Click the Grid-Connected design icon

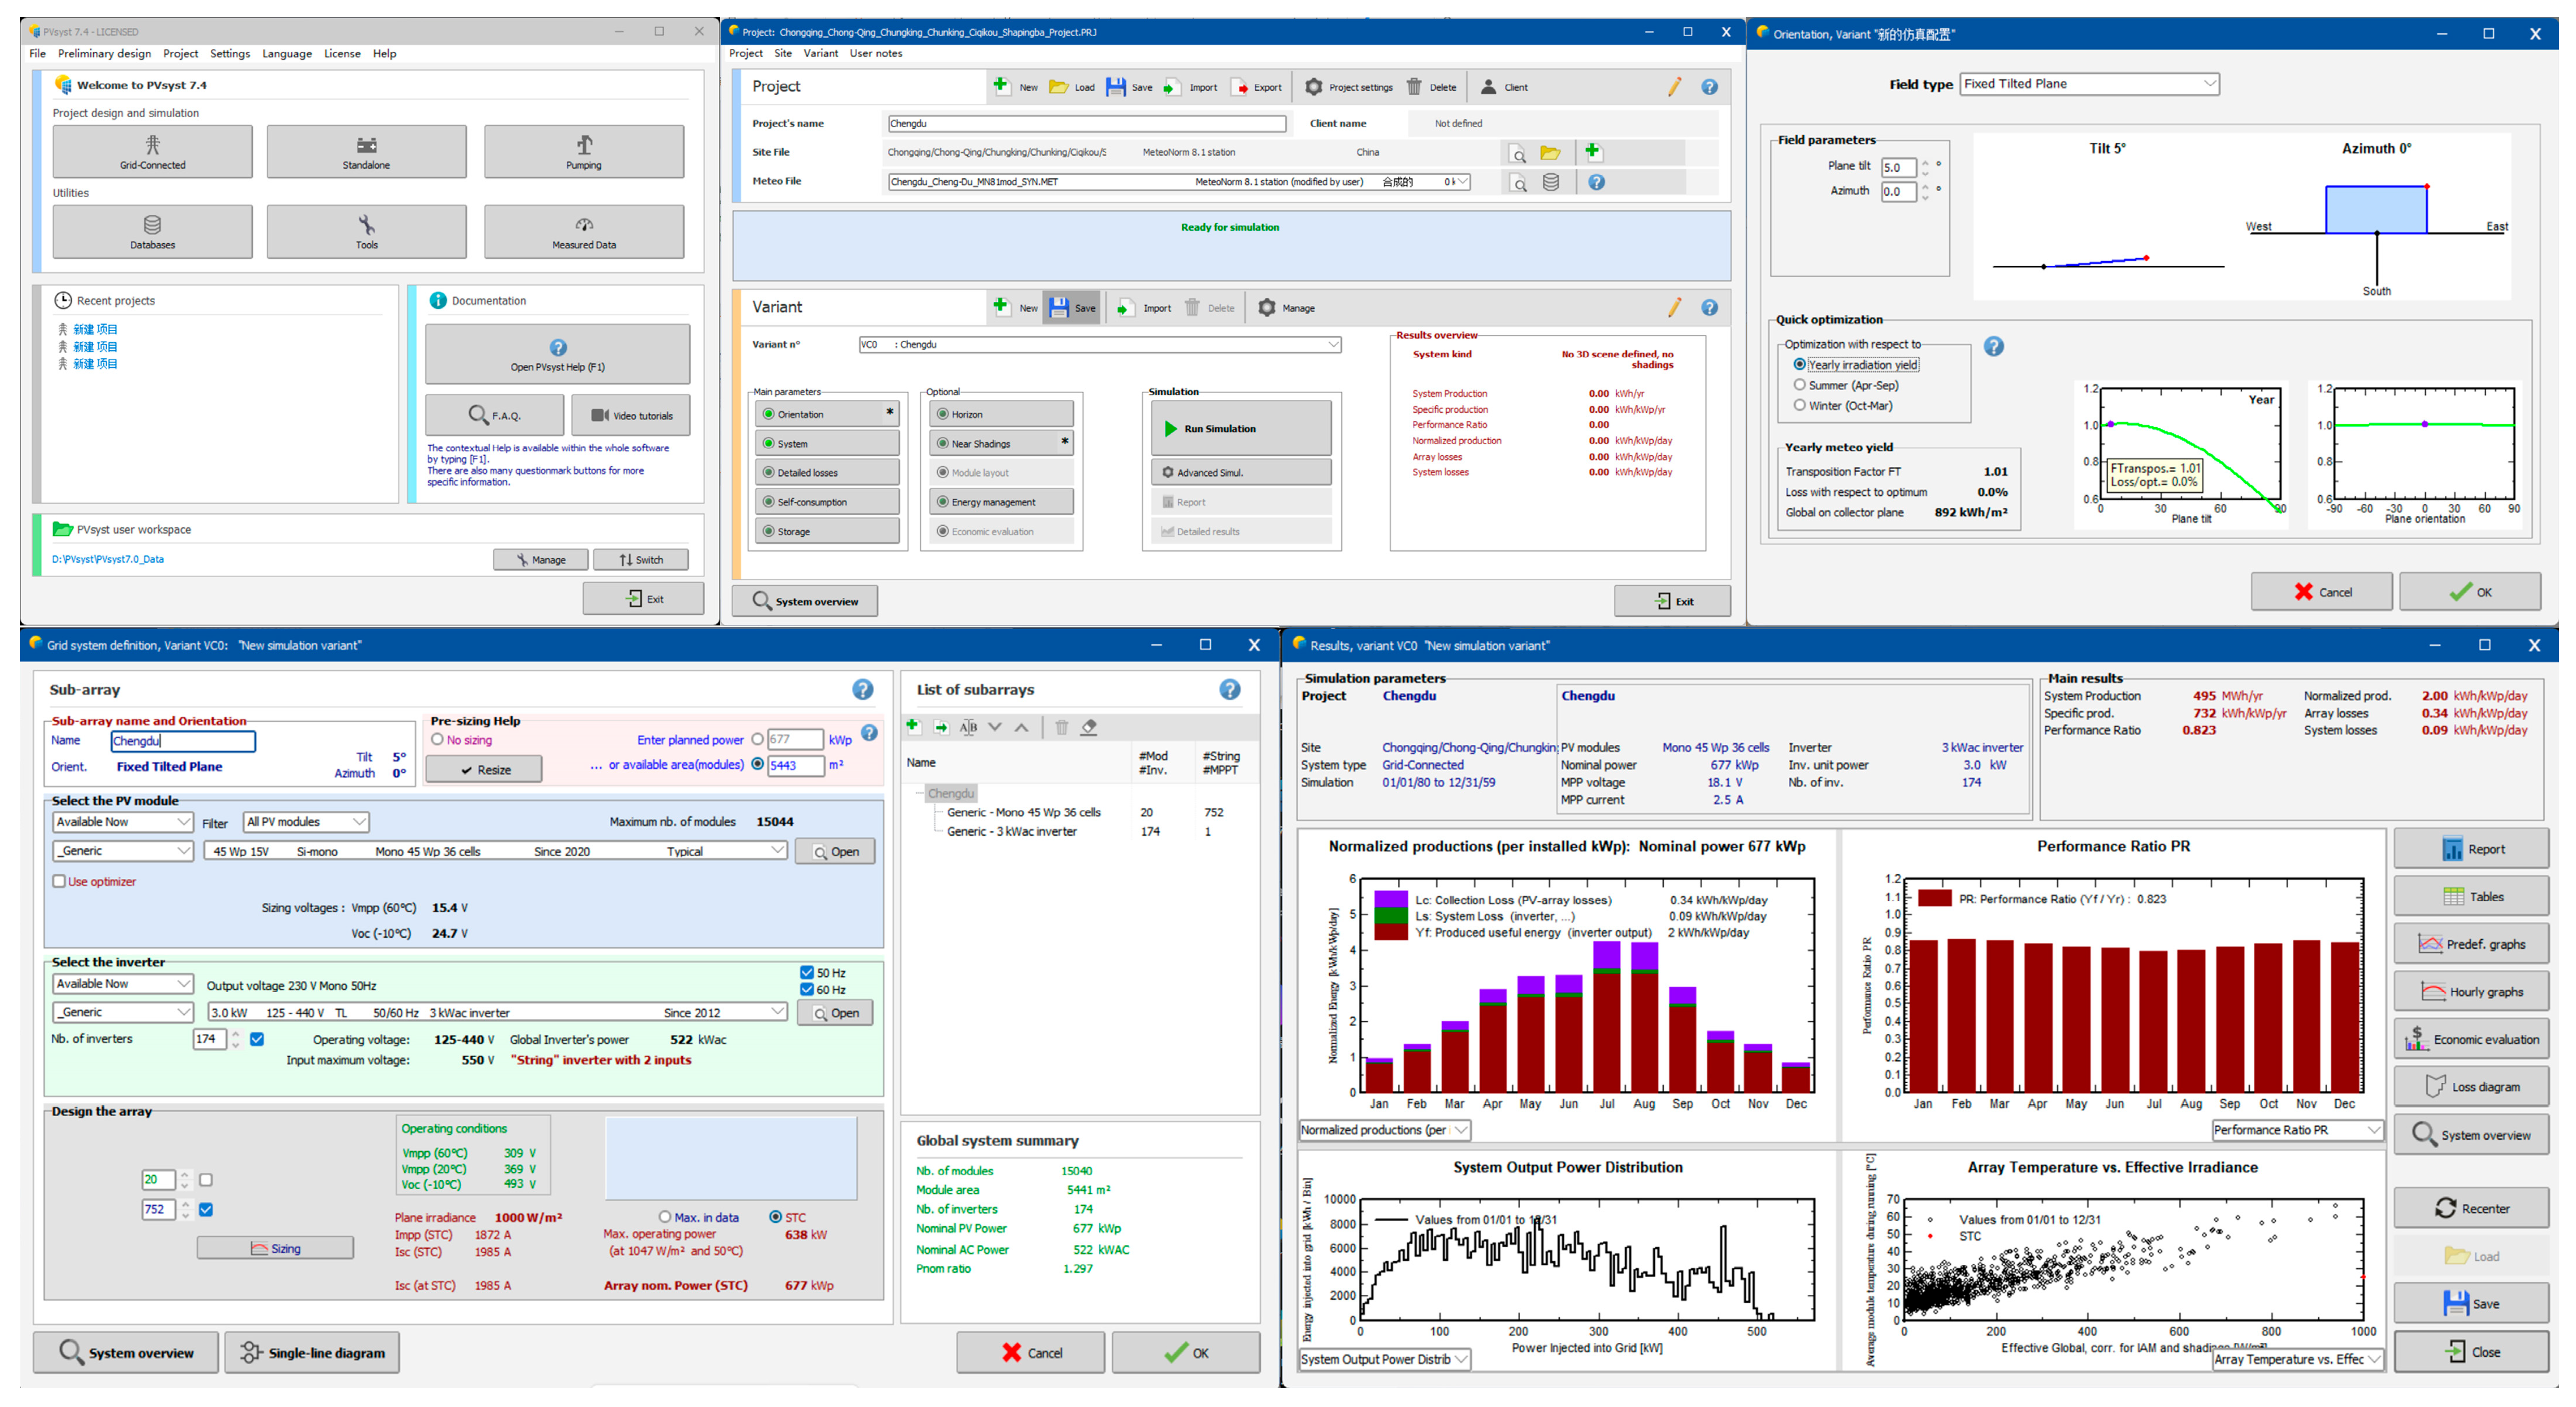click(152, 145)
